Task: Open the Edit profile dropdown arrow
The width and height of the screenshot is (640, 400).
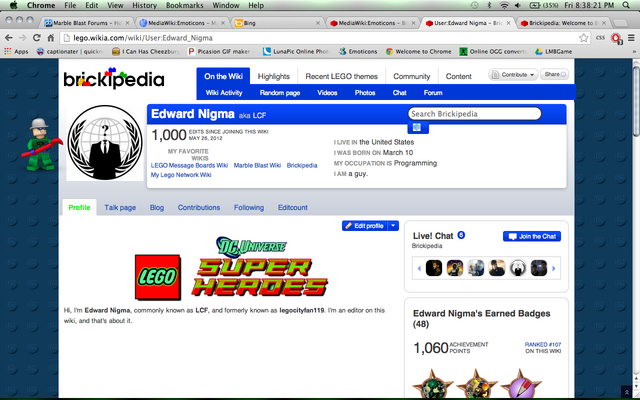Action: (x=393, y=226)
